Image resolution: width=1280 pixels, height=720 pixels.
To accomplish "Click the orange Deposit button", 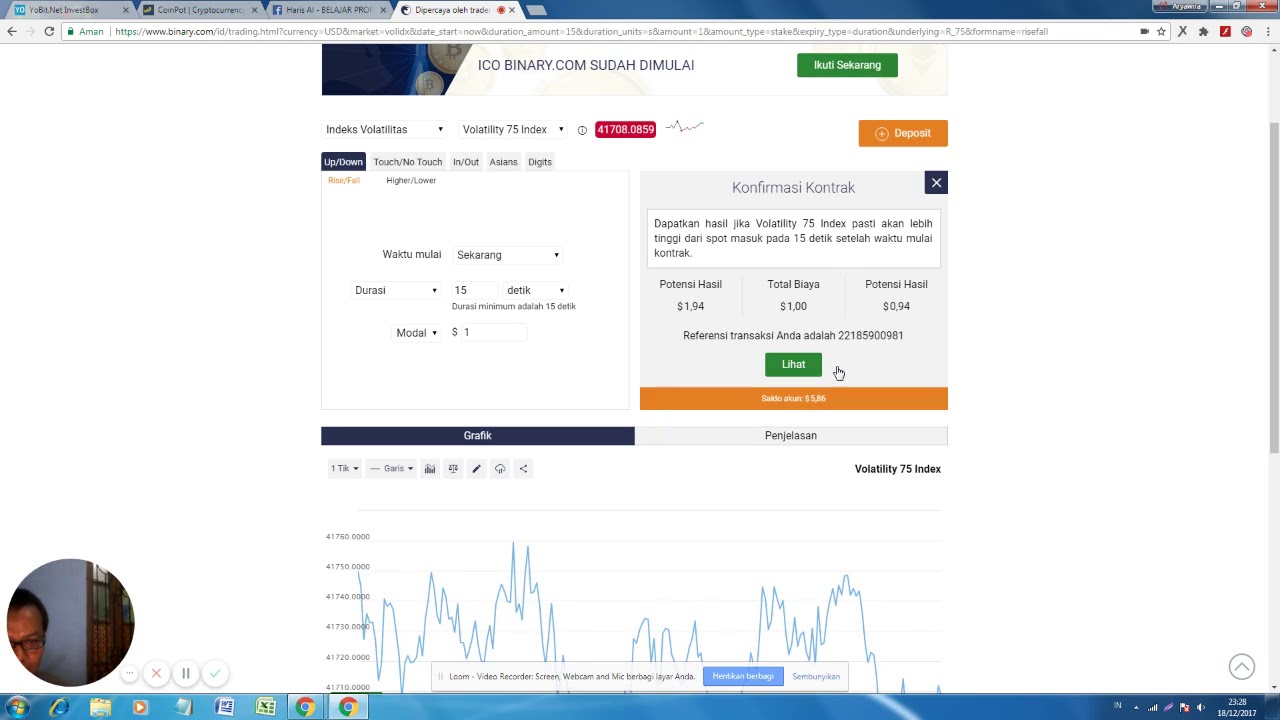I will 903,133.
